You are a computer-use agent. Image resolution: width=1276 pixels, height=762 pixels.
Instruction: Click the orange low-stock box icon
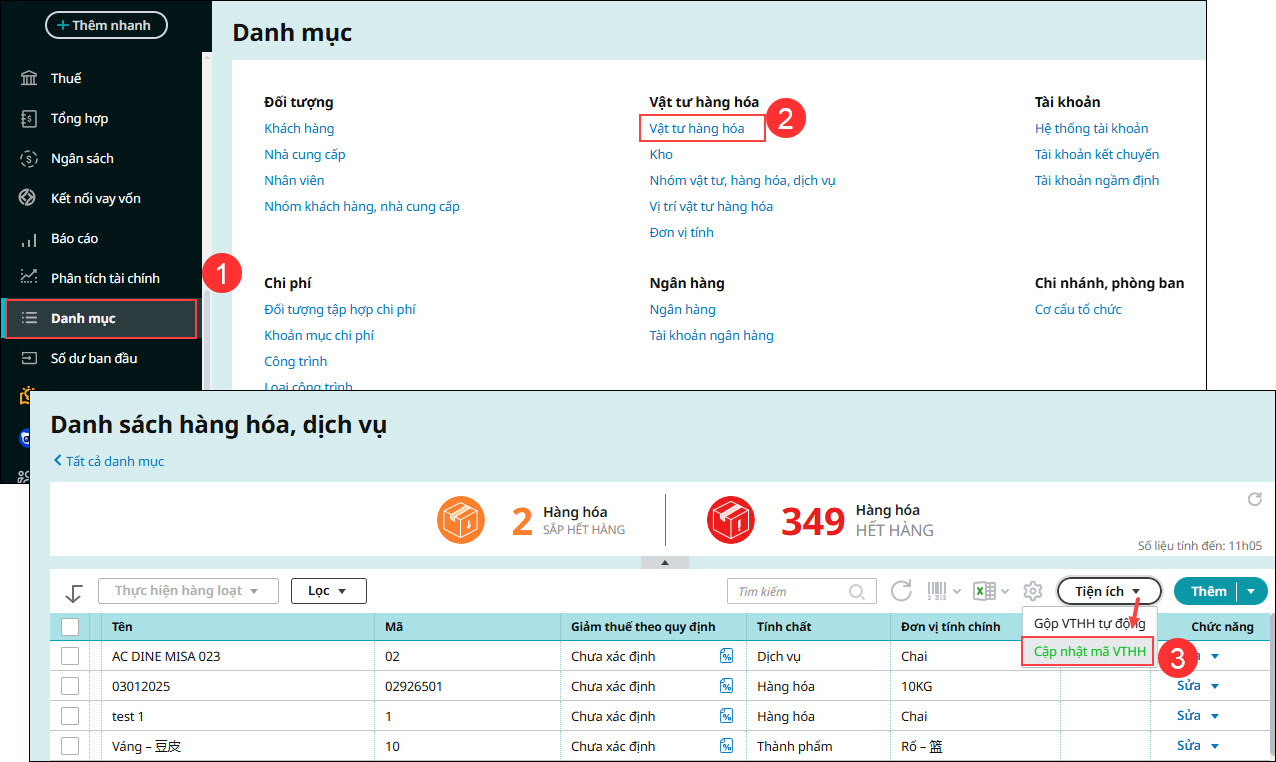pos(460,519)
